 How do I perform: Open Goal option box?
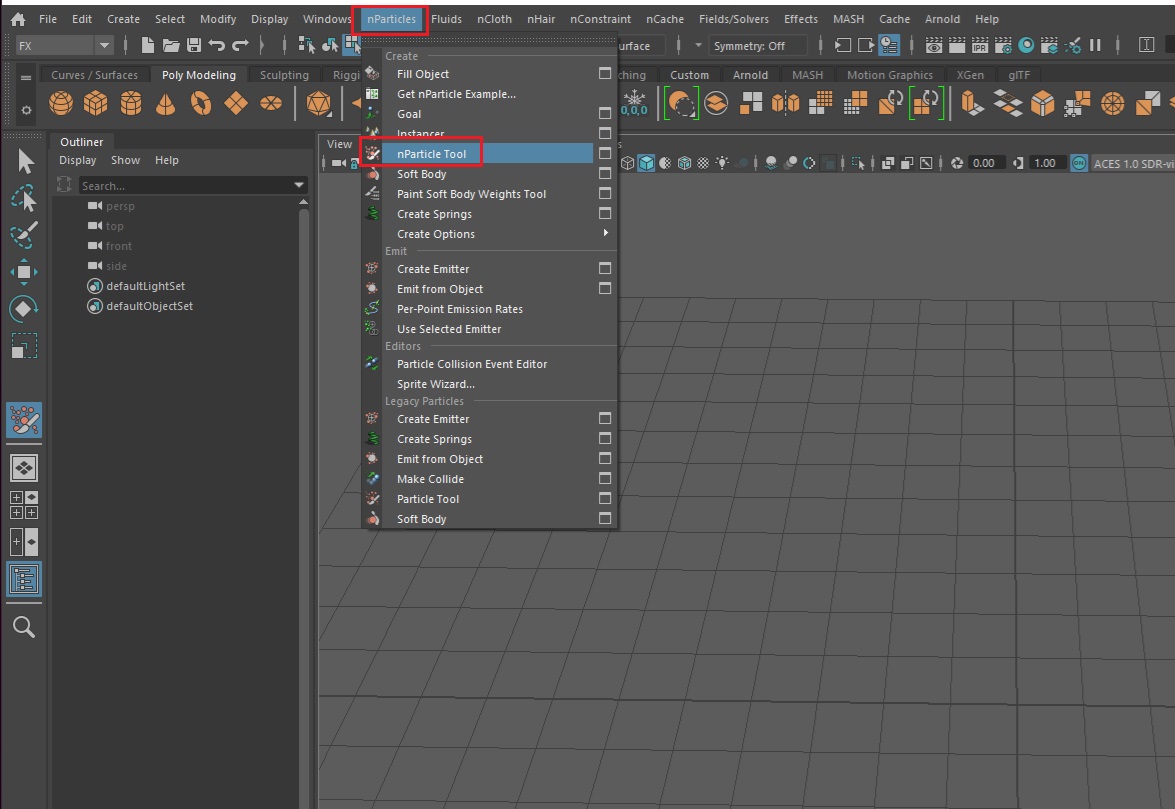point(605,113)
